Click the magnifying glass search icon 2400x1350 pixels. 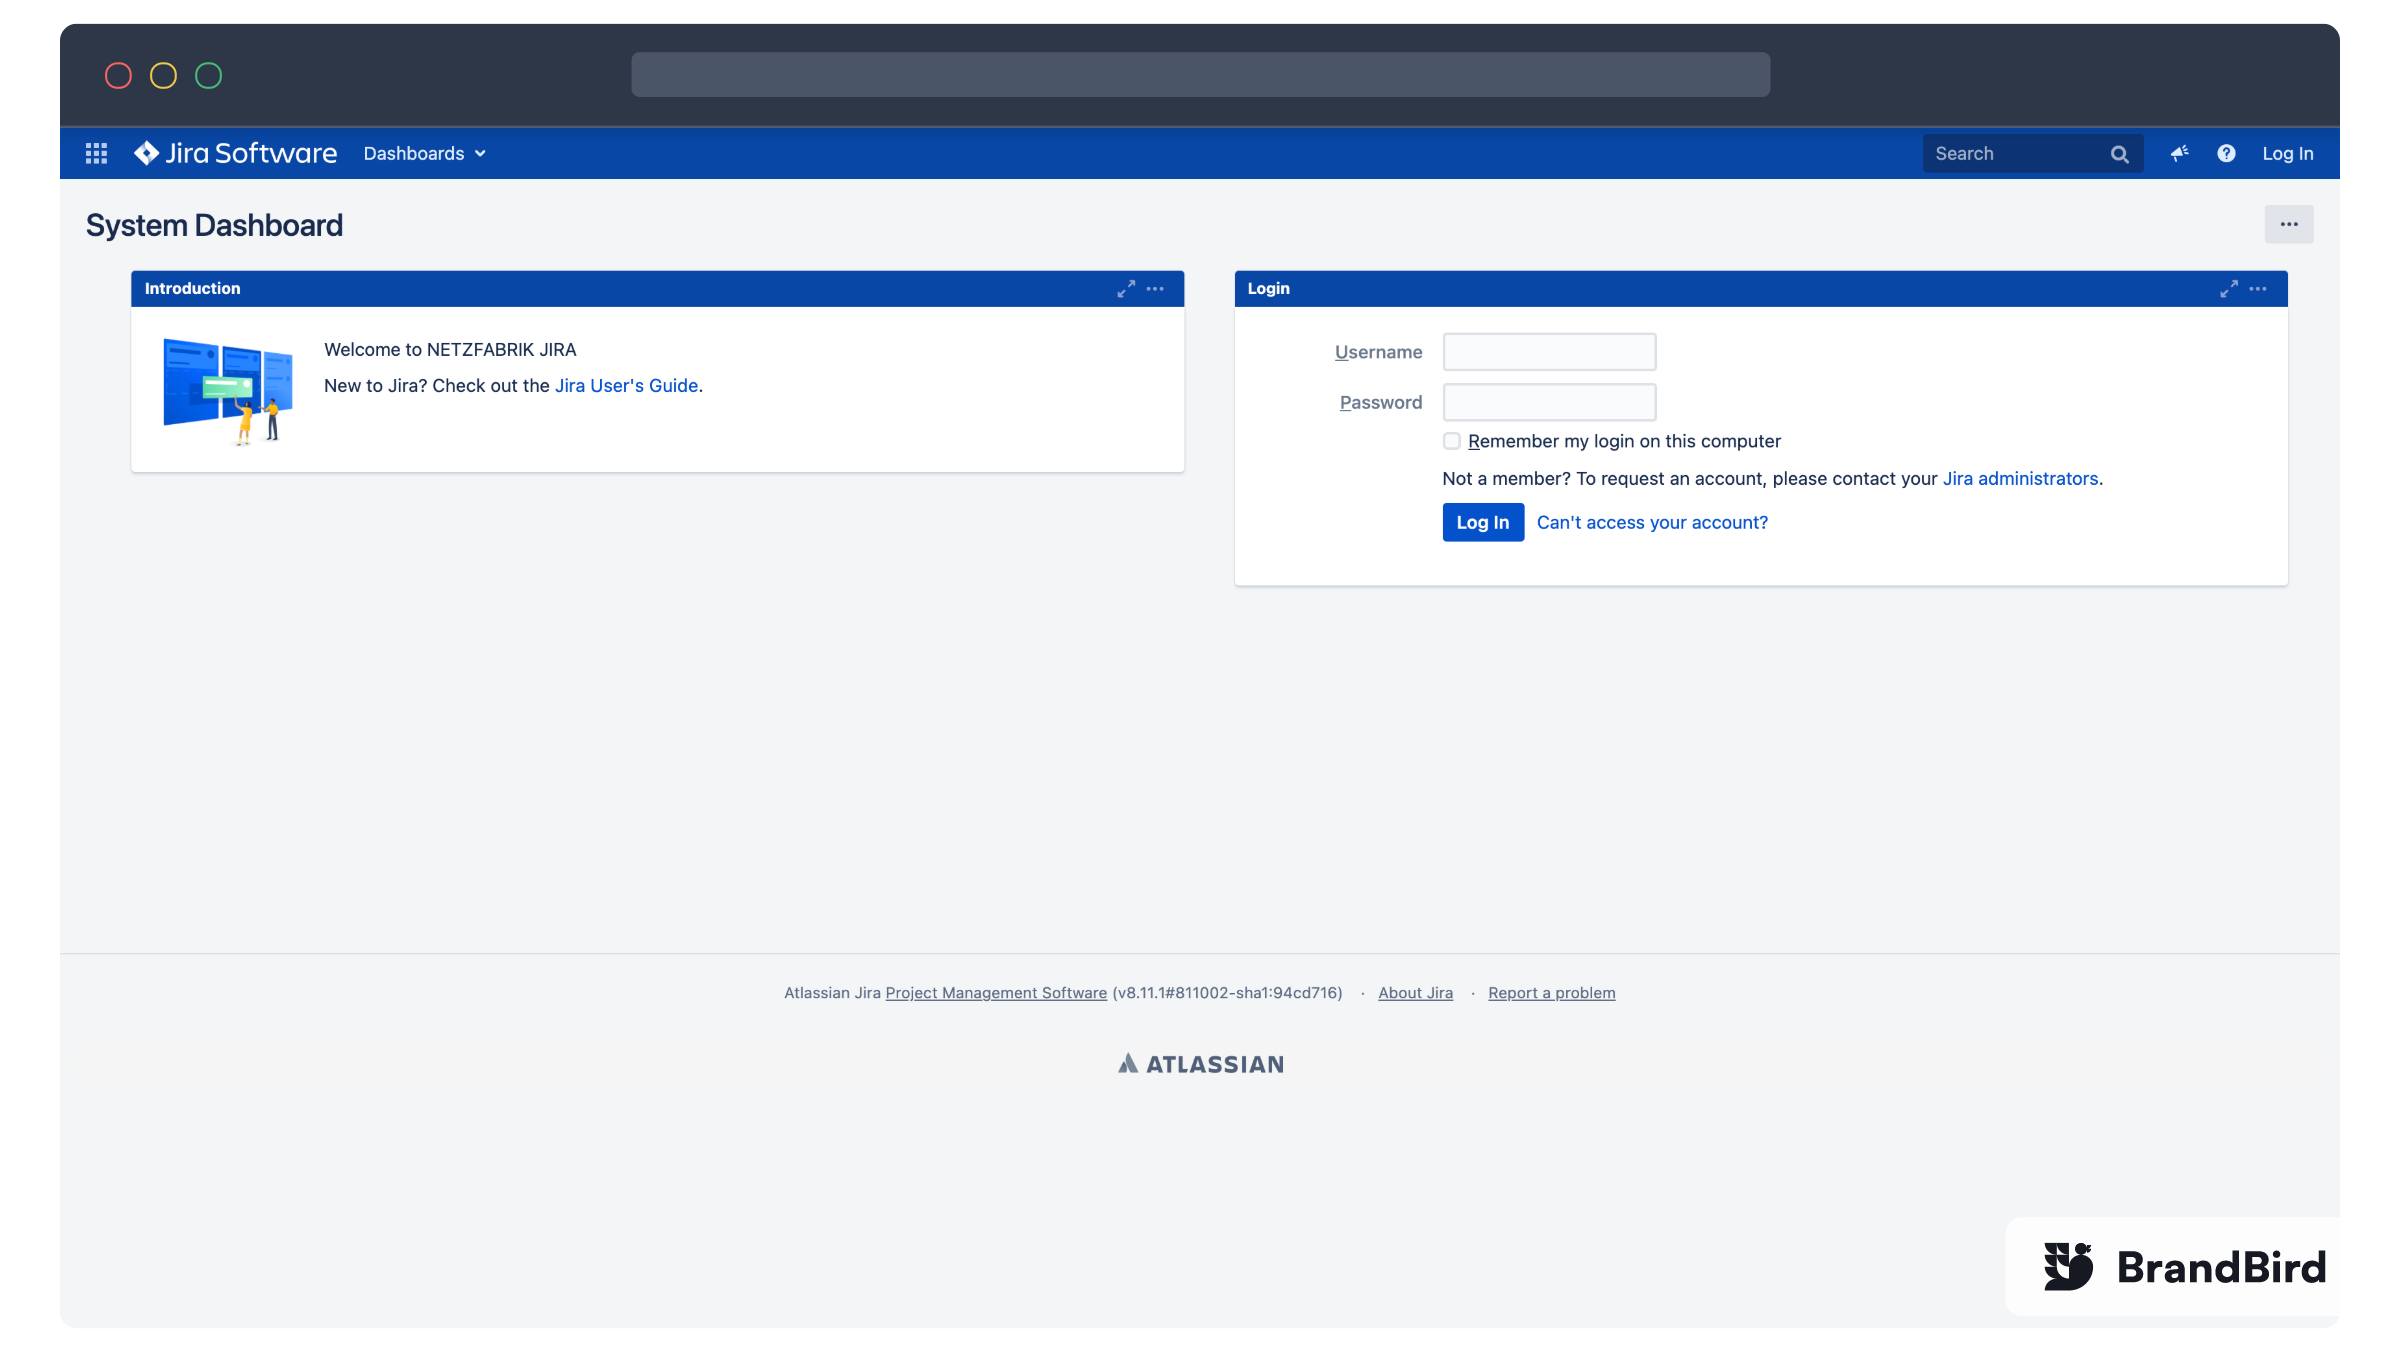pos(2119,154)
